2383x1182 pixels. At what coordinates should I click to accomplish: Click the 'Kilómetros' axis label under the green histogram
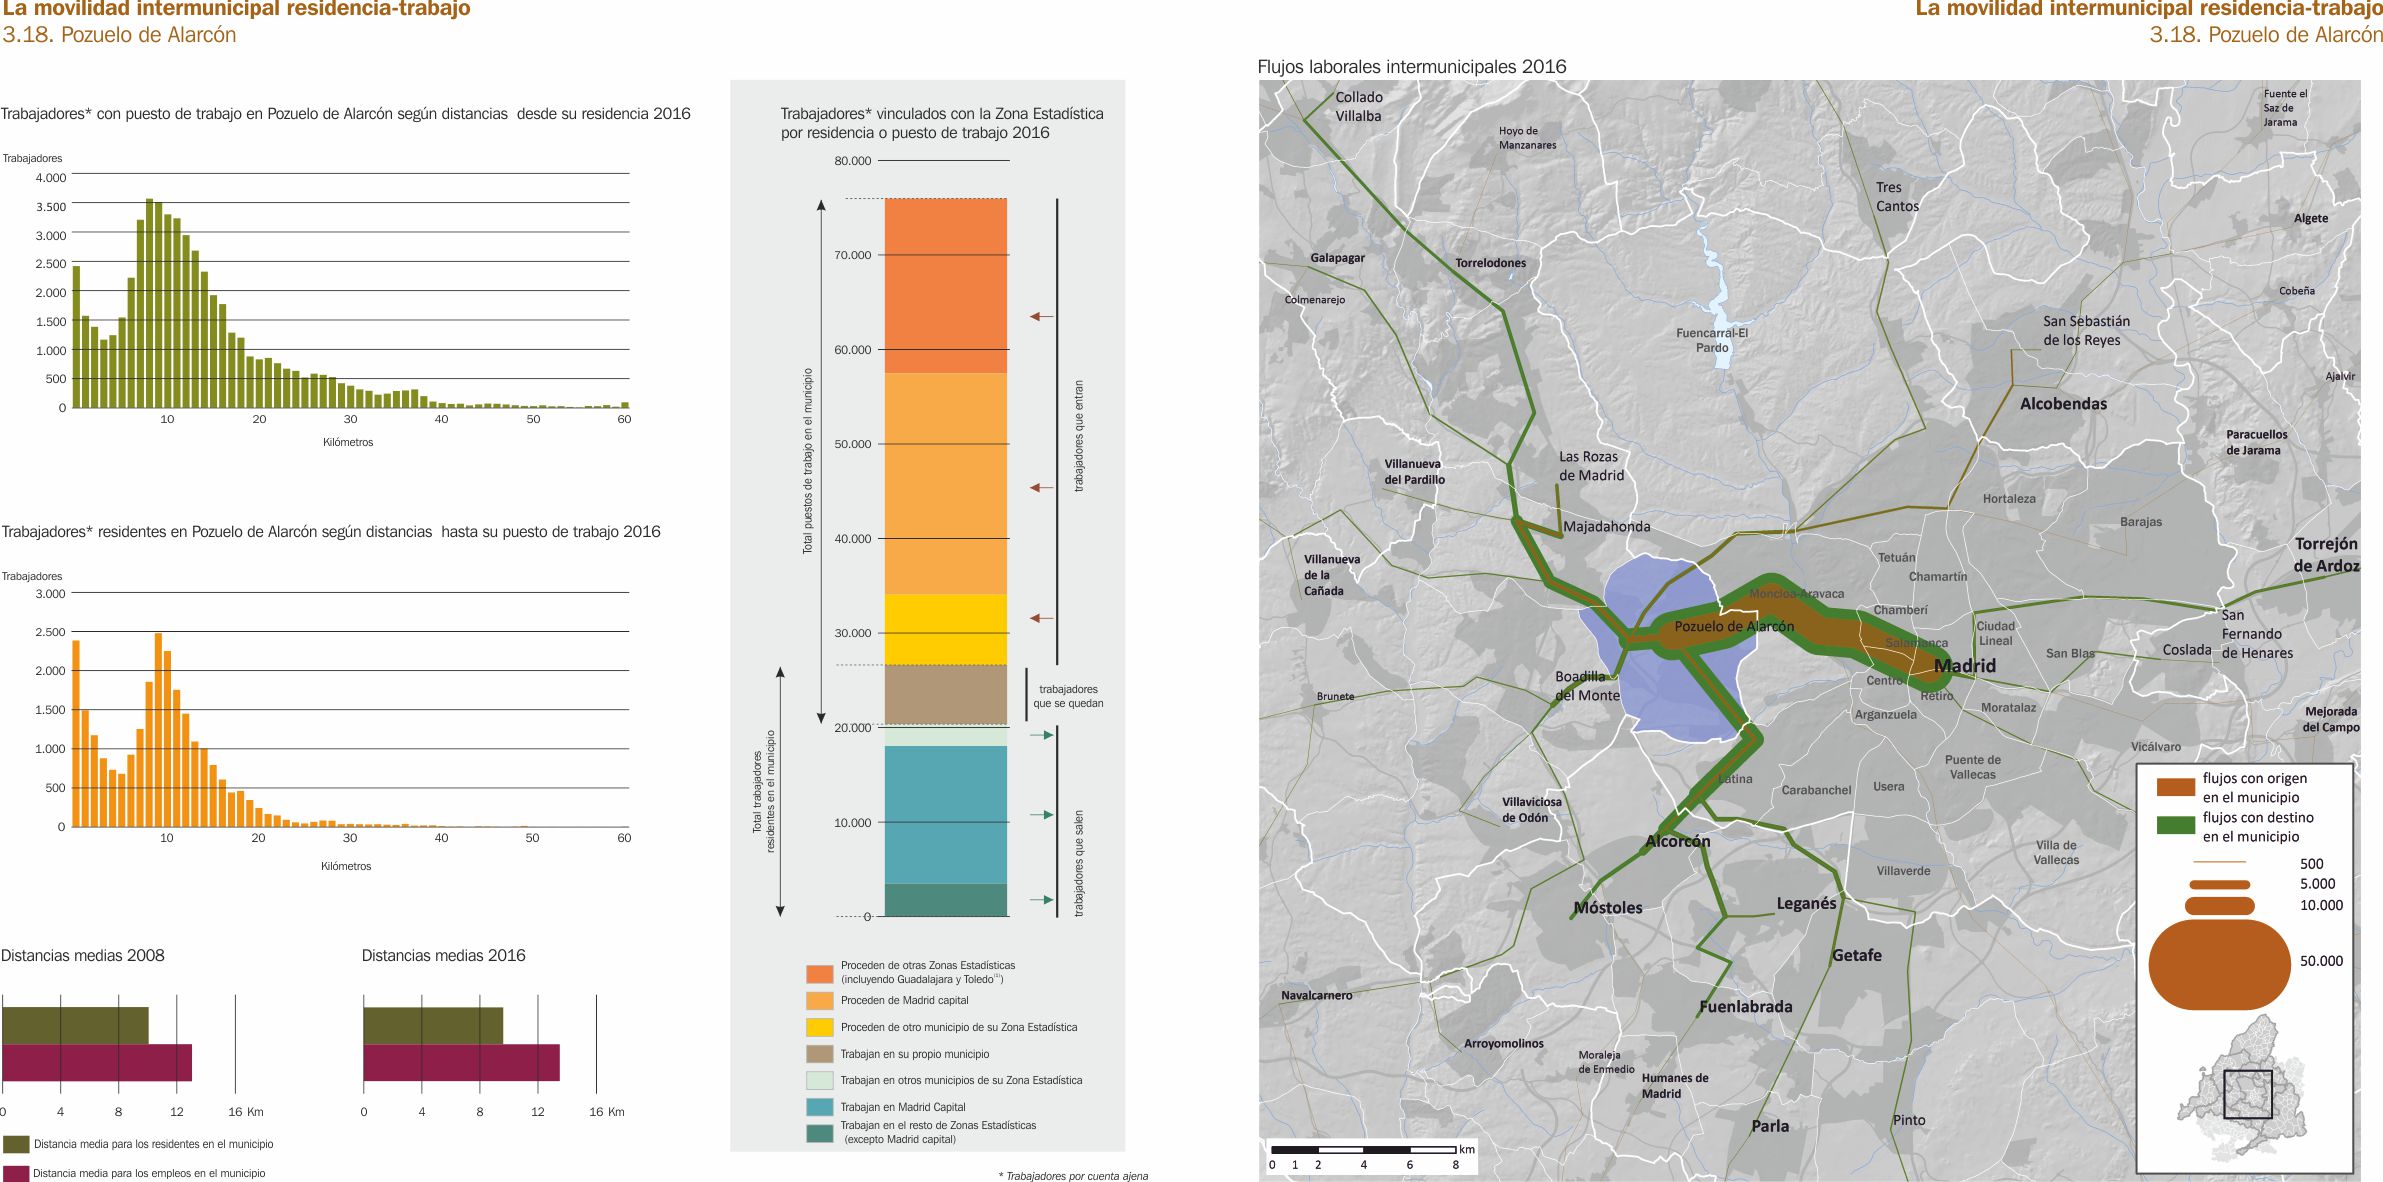[348, 442]
